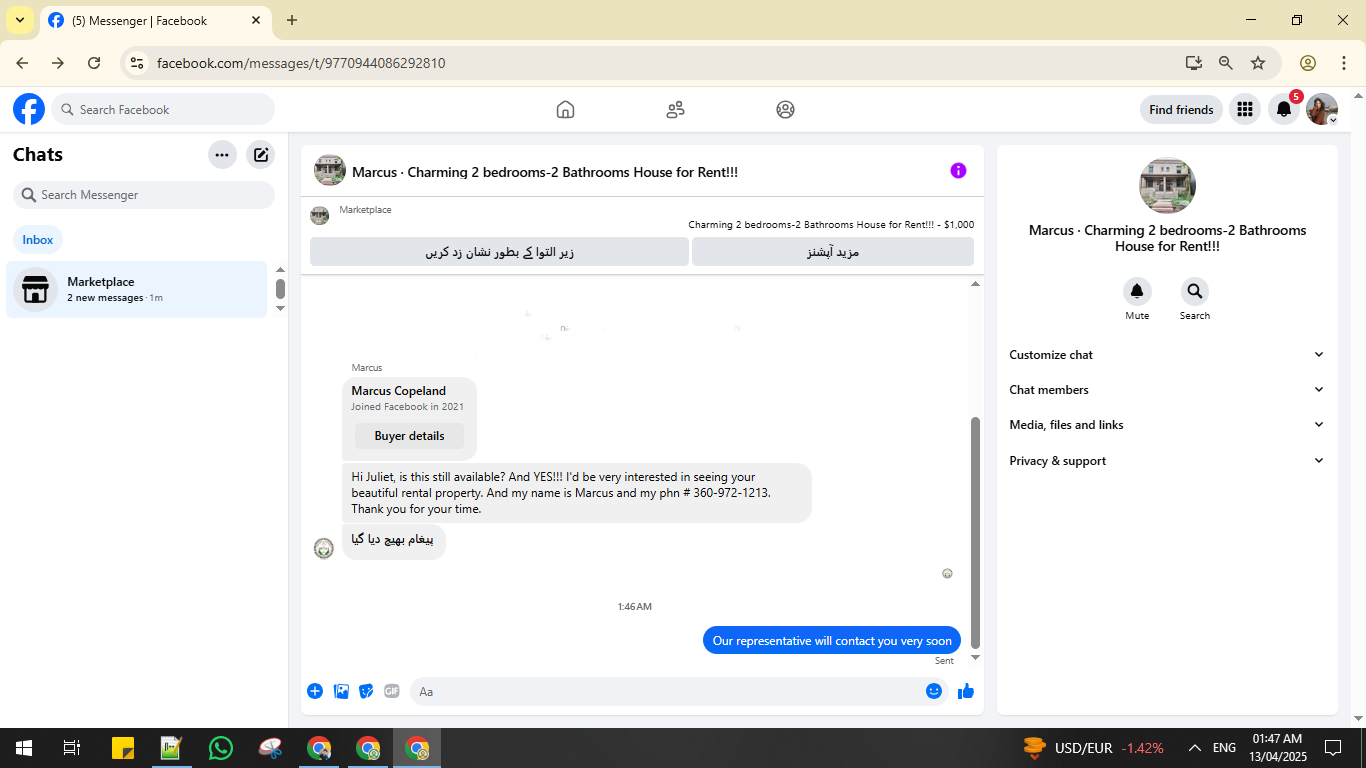Open the Facebook menu grid icon
The height and width of the screenshot is (768, 1366).
1244,110
